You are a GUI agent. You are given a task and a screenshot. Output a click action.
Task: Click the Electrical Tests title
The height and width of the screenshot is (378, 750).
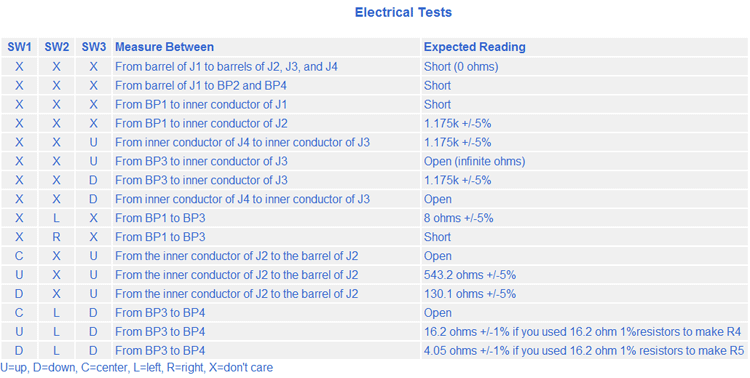click(x=403, y=12)
